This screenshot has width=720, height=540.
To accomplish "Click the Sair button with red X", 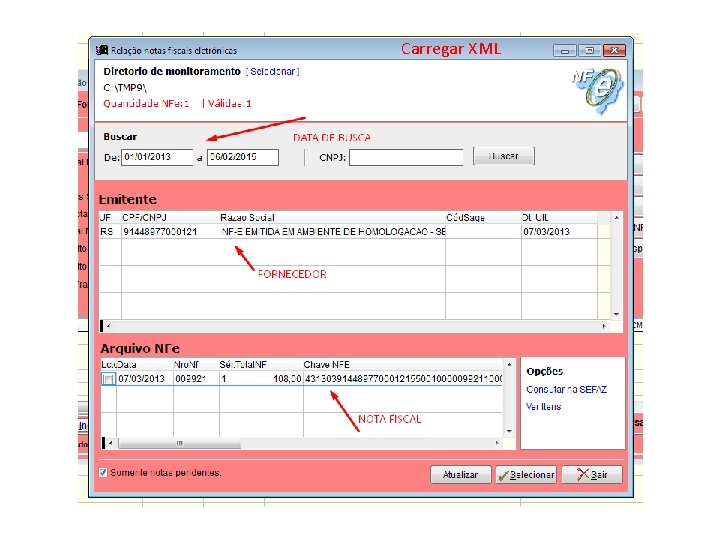I will click(592, 475).
